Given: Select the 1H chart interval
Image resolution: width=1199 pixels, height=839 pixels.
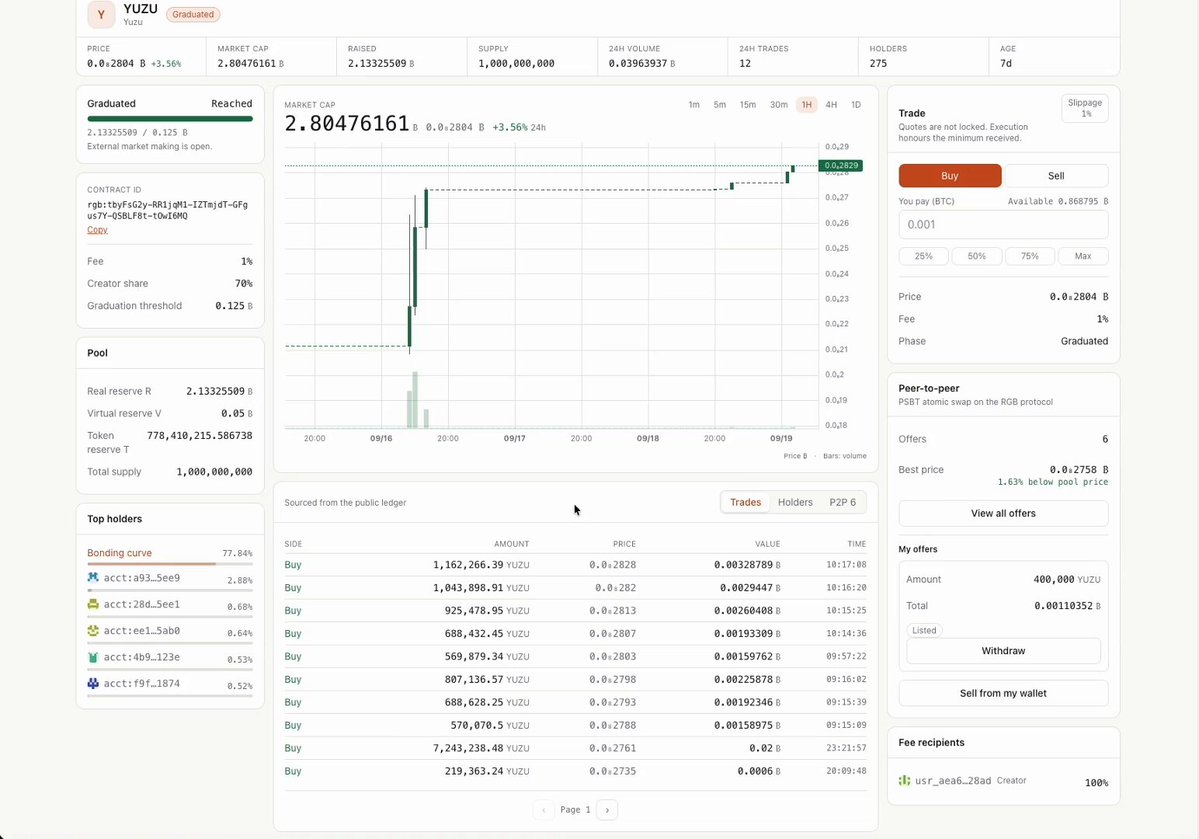Looking at the screenshot, I should point(807,105).
